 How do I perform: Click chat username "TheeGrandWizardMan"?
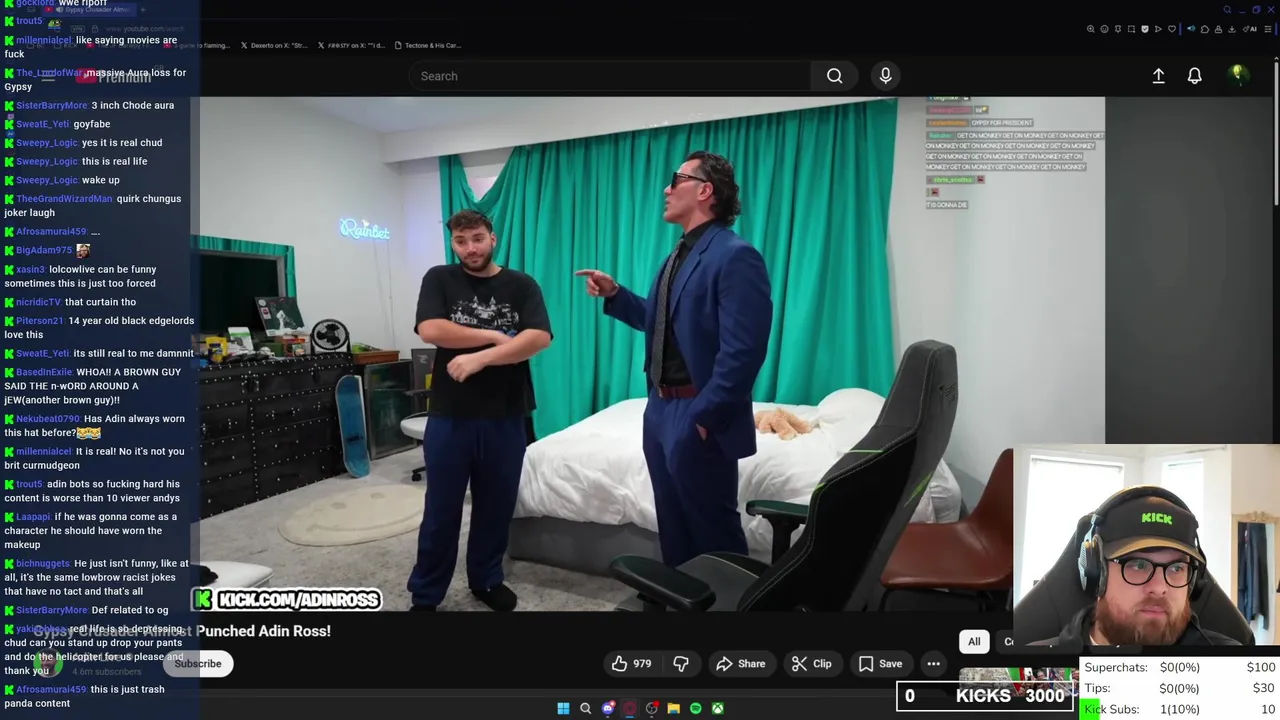pos(64,199)
